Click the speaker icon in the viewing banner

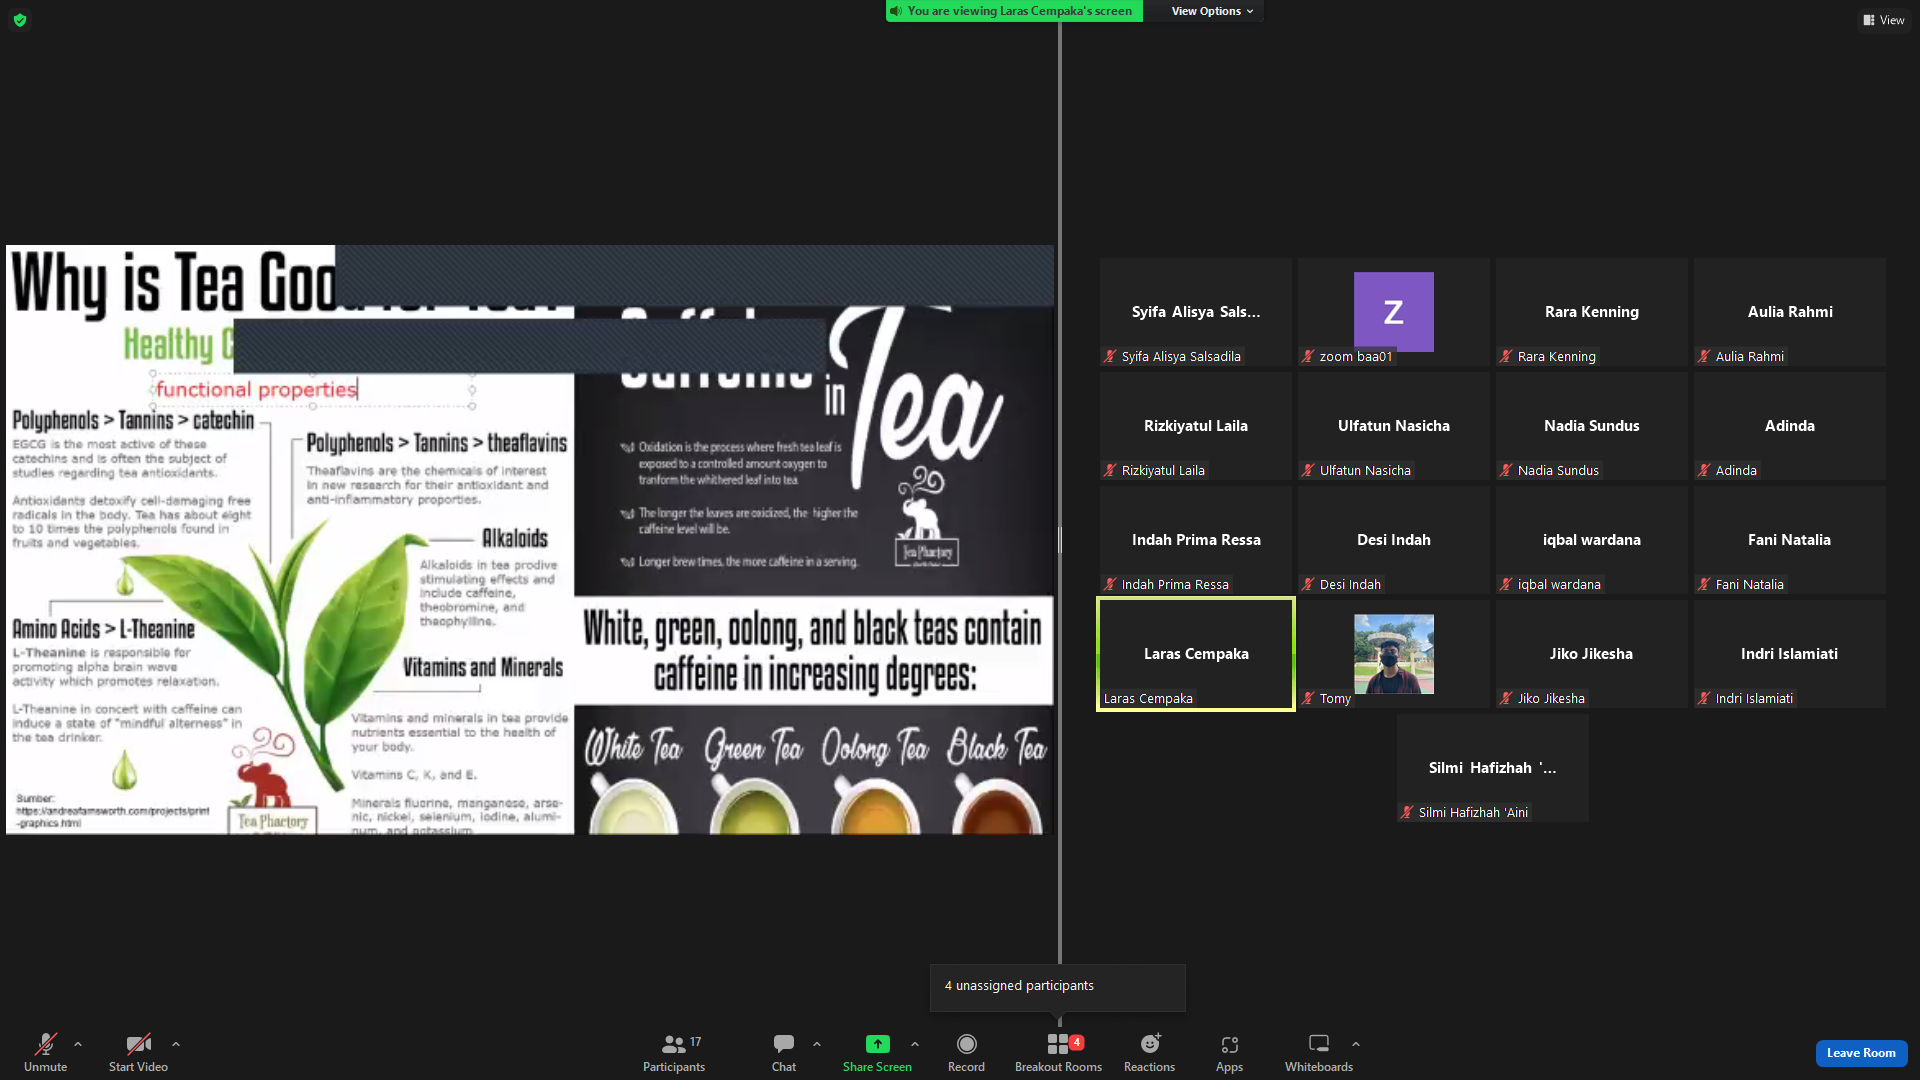point(896,11)
